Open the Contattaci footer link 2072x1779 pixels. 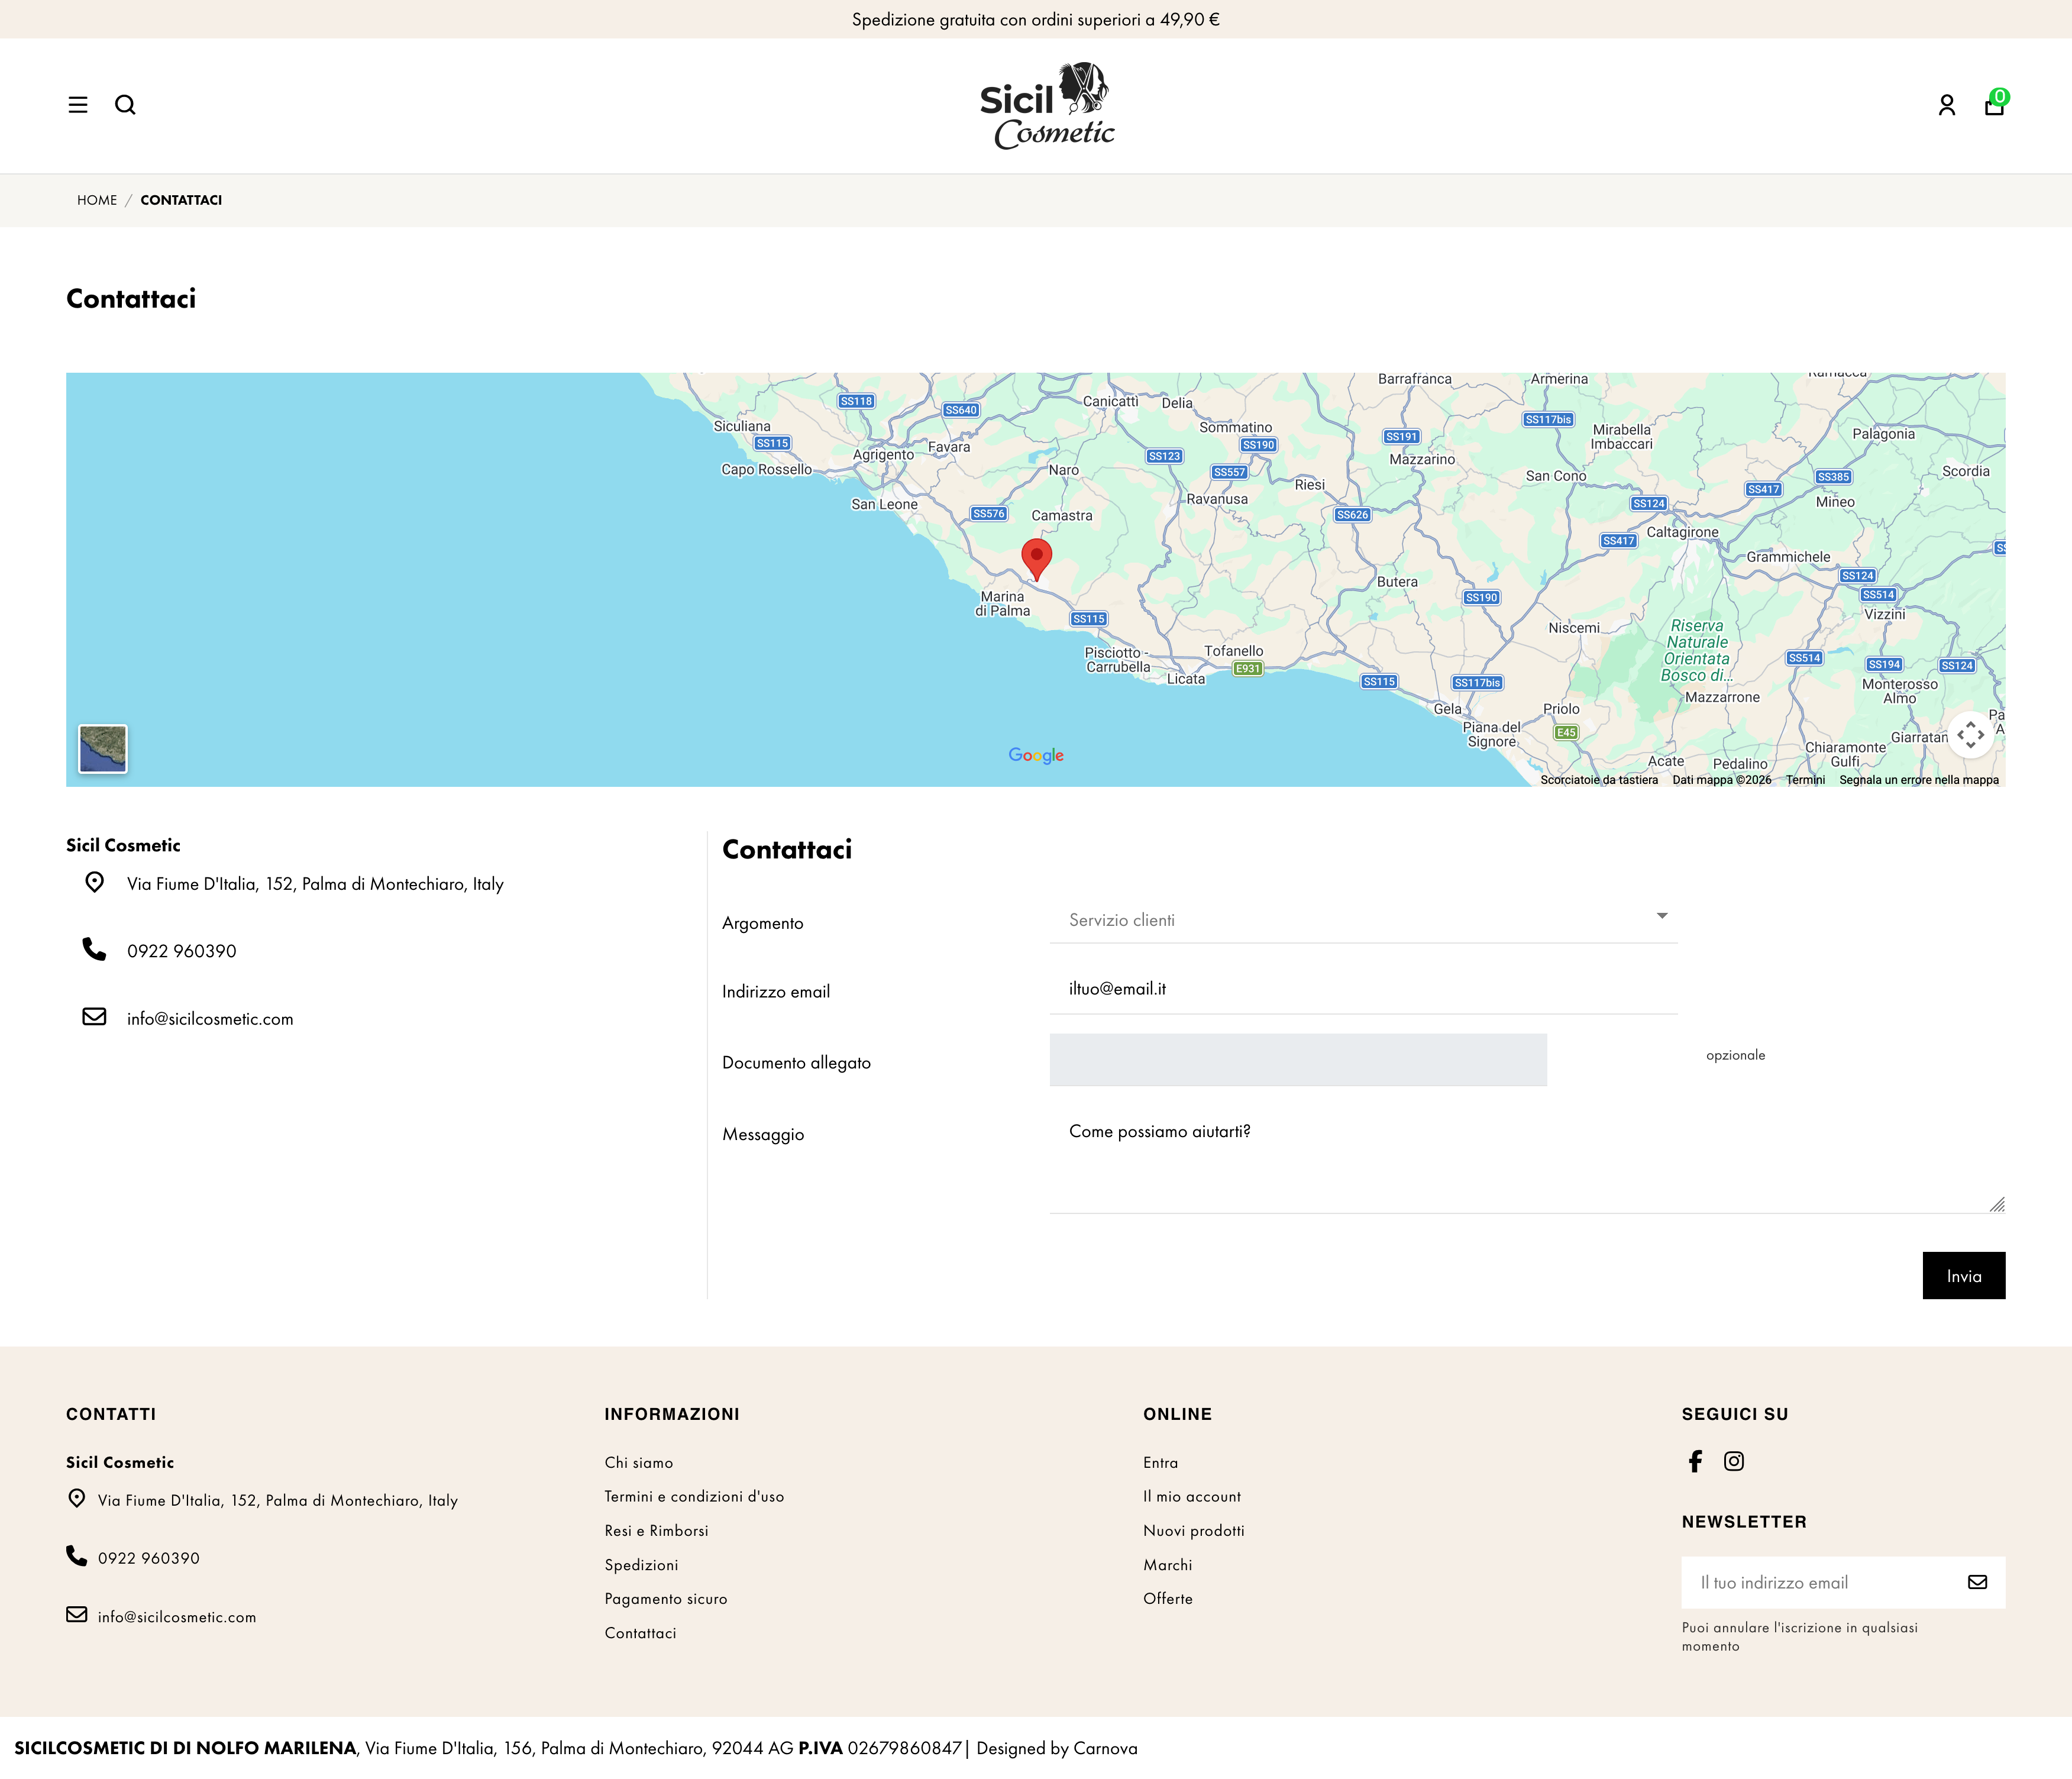pos(640,1633)
